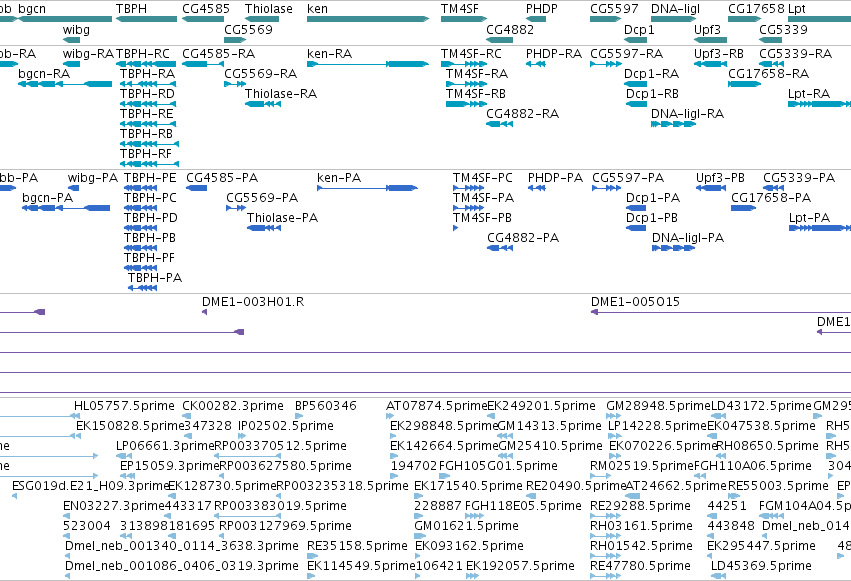This screenshot has width=851, height=581.
Task: Click the RE35158.5prime EST label
Action: [x=357, y=546]
